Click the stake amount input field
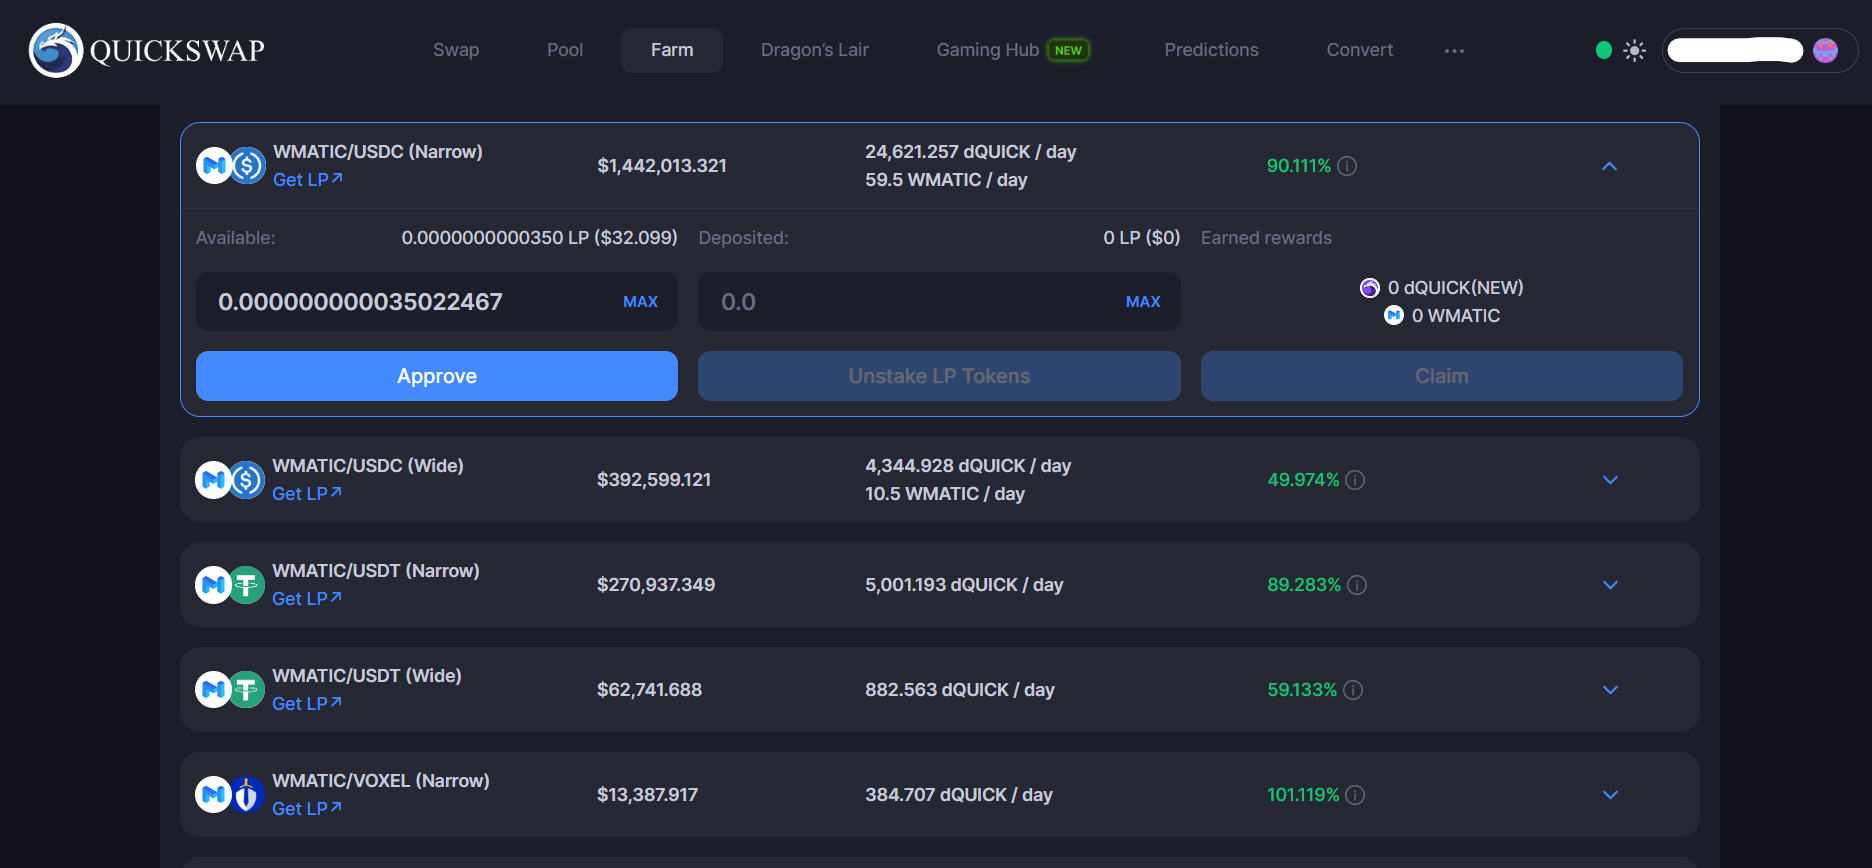Image resolution: width=1872 pixels, height=868 pixels. [410, 302]
